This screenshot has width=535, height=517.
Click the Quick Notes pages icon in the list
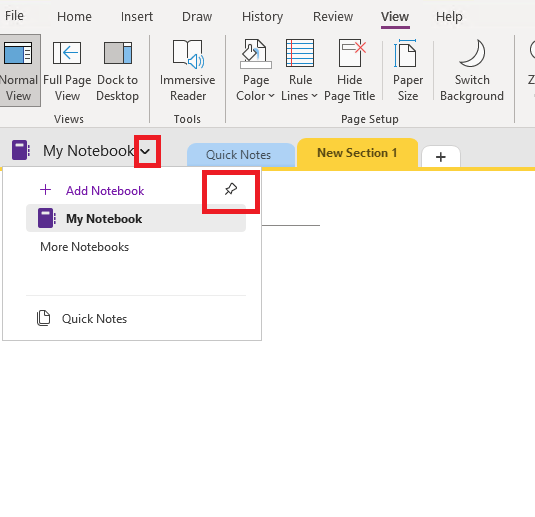click(43, 318)
